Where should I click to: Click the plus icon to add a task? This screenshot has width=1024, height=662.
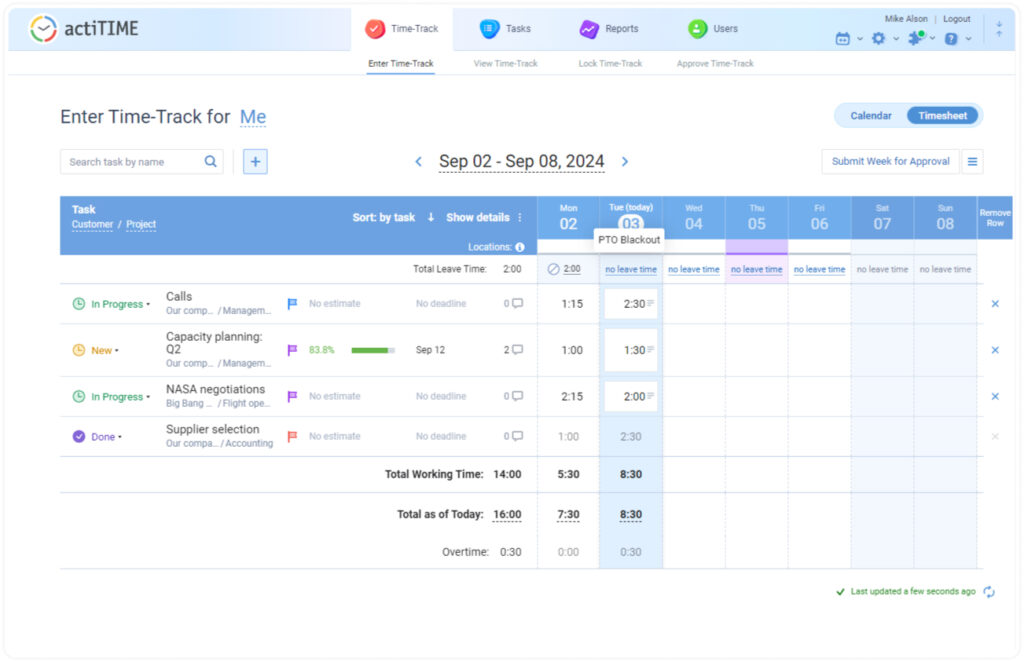point(255,162)
